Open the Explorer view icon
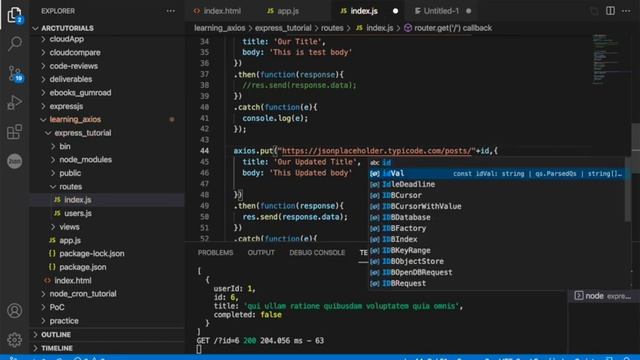The width and height of the screenshot is (640, 360). click(x=14, y=15)
